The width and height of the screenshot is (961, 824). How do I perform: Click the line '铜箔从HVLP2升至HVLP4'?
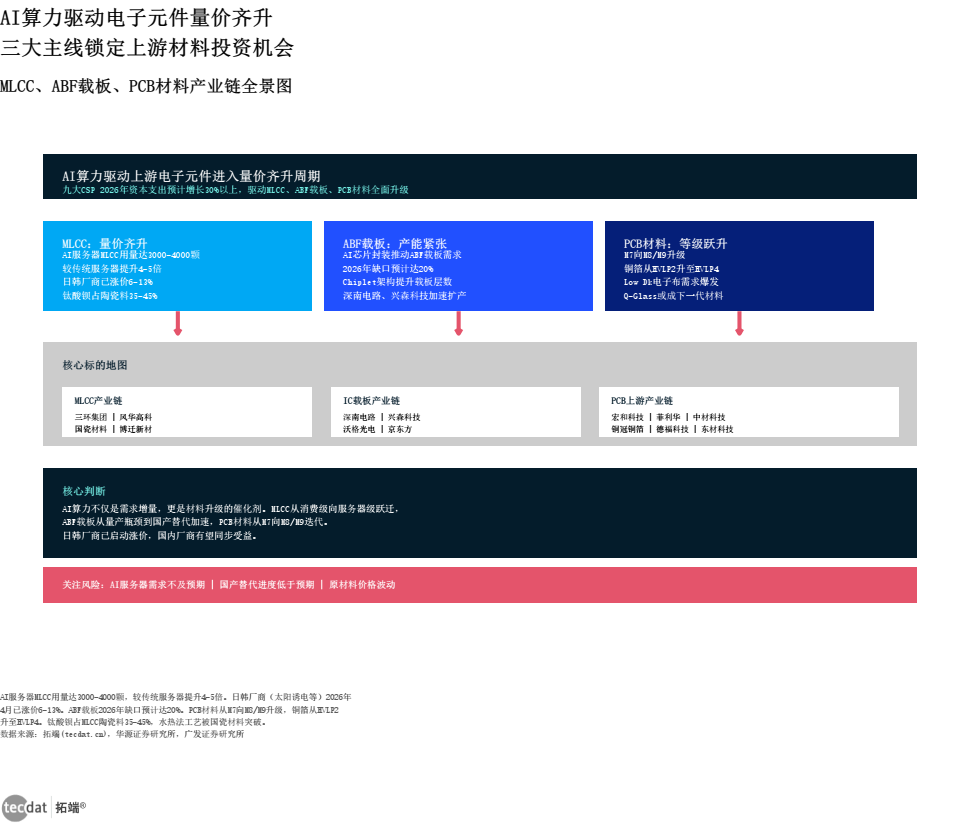pyautogui.click(x=671, y=269)
